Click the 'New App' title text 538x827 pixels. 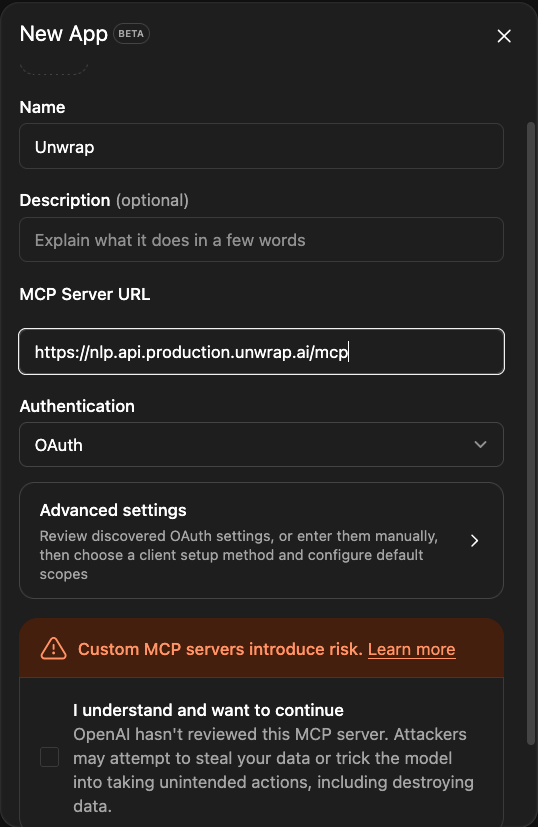[x=64, y=34]
